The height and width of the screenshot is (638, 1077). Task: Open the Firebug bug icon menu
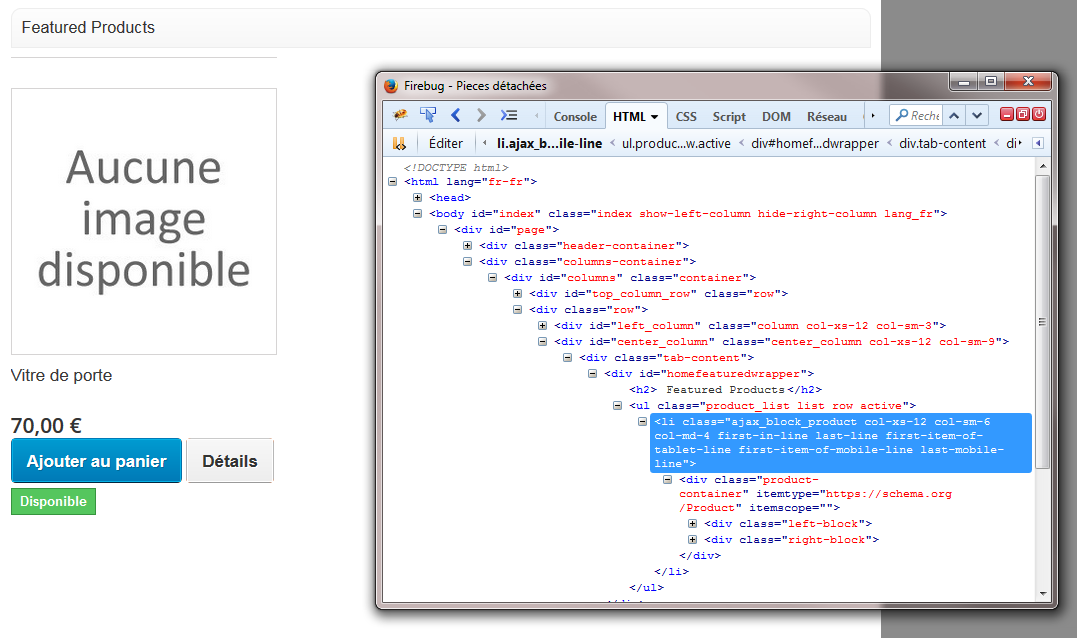400,115
